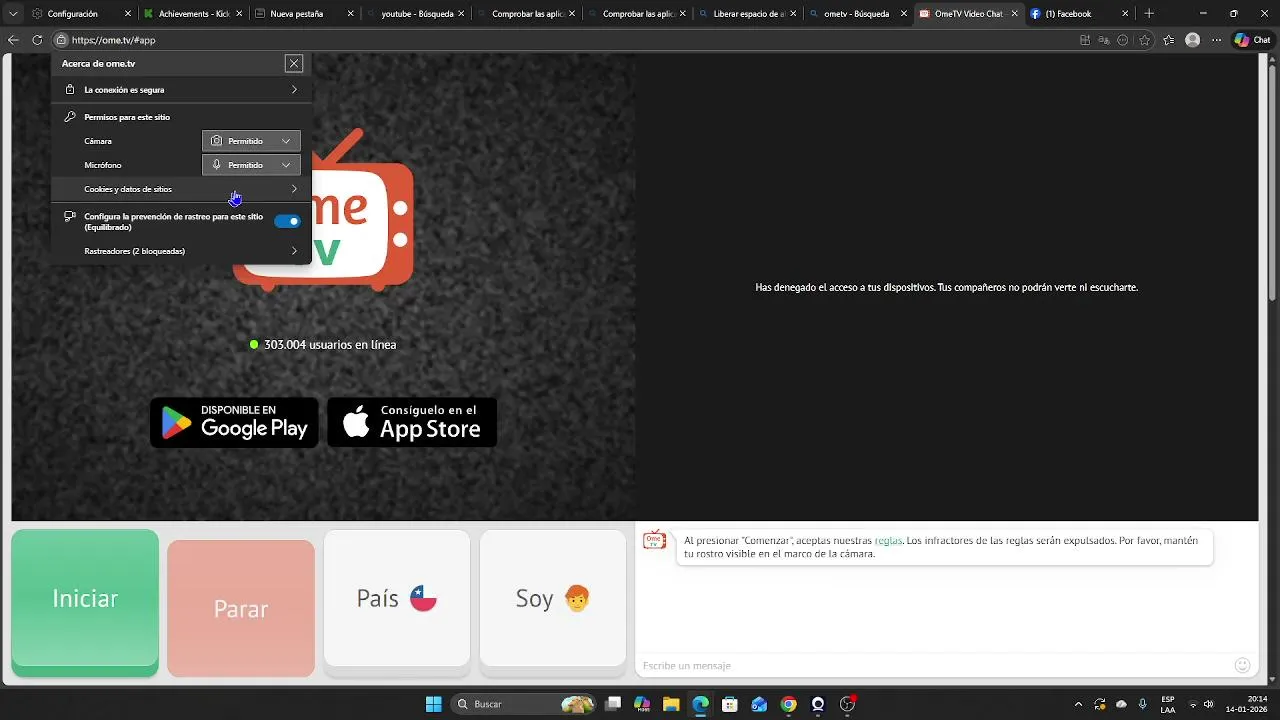Click the OmeTV avatar in chat message
Screen dimensions: 1280x720
[x=654, y=541]
